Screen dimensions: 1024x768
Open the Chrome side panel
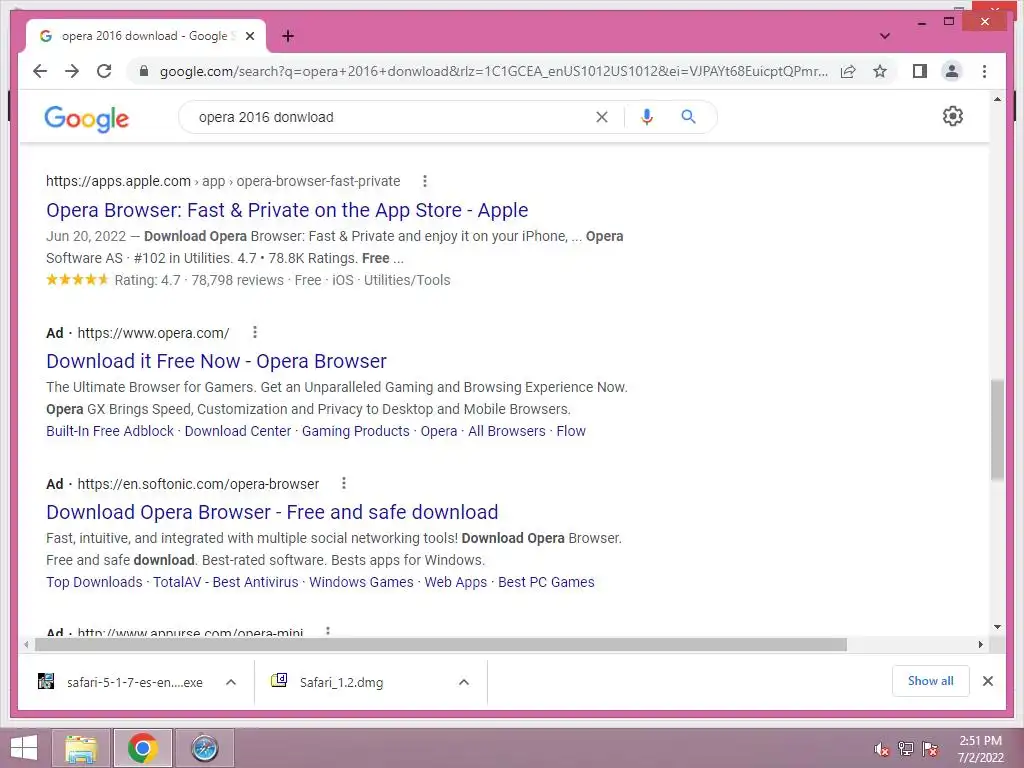coord(920,71)
